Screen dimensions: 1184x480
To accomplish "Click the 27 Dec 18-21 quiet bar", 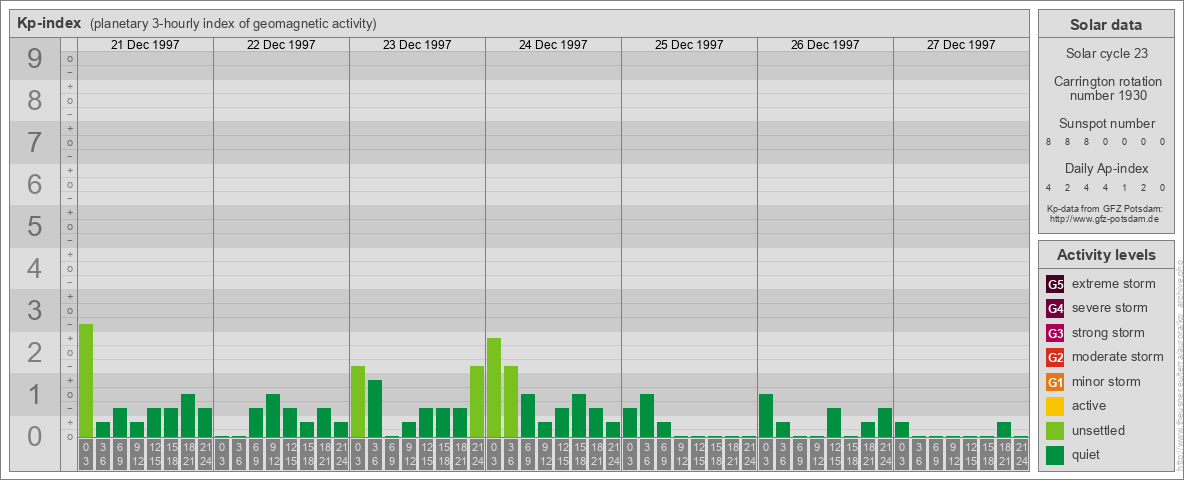I will tap(1004, 429).
